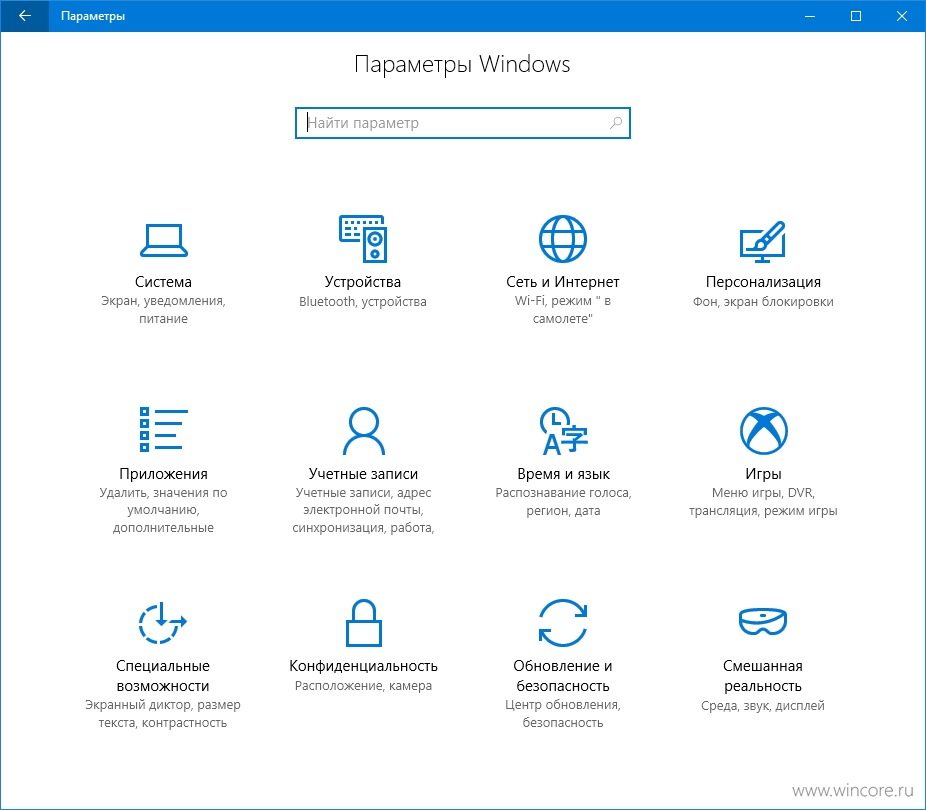Click 'Wi-Fi, режим " в самолете"' description
The width and height of the screenshot is (926, 810).
[x=563, y=309]
